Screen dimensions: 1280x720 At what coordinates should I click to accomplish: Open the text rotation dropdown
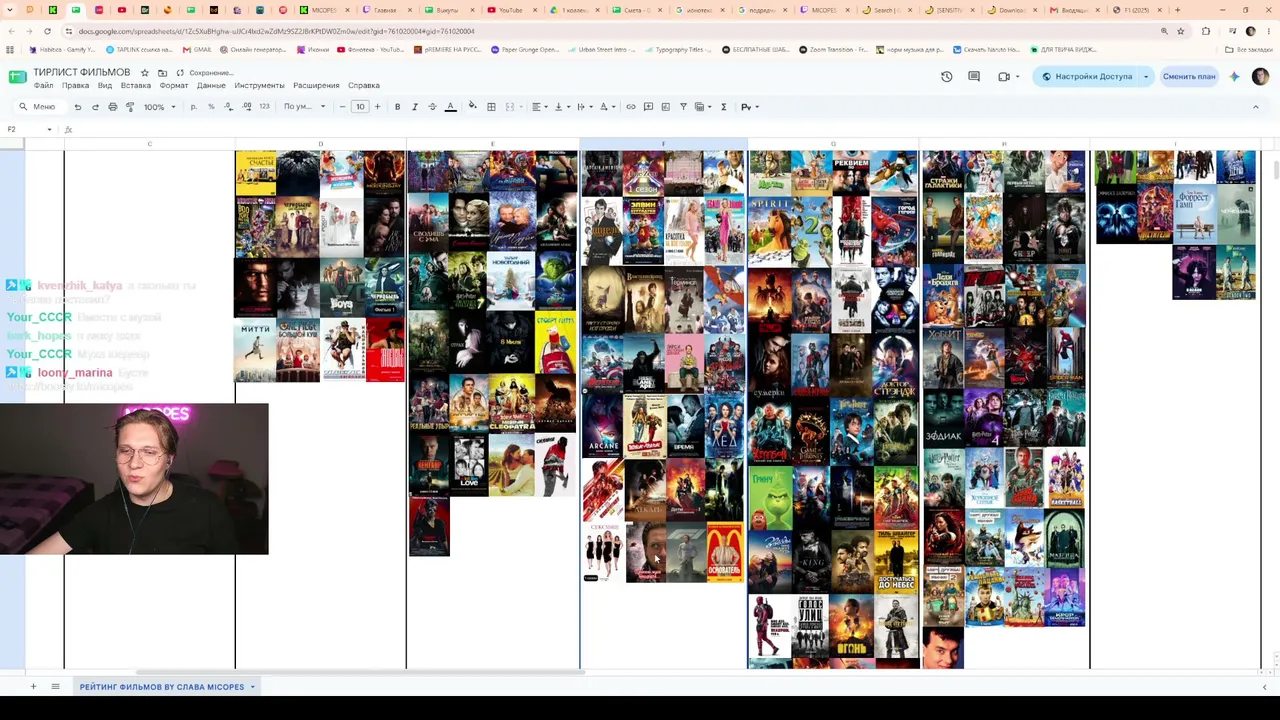point(606,107)
